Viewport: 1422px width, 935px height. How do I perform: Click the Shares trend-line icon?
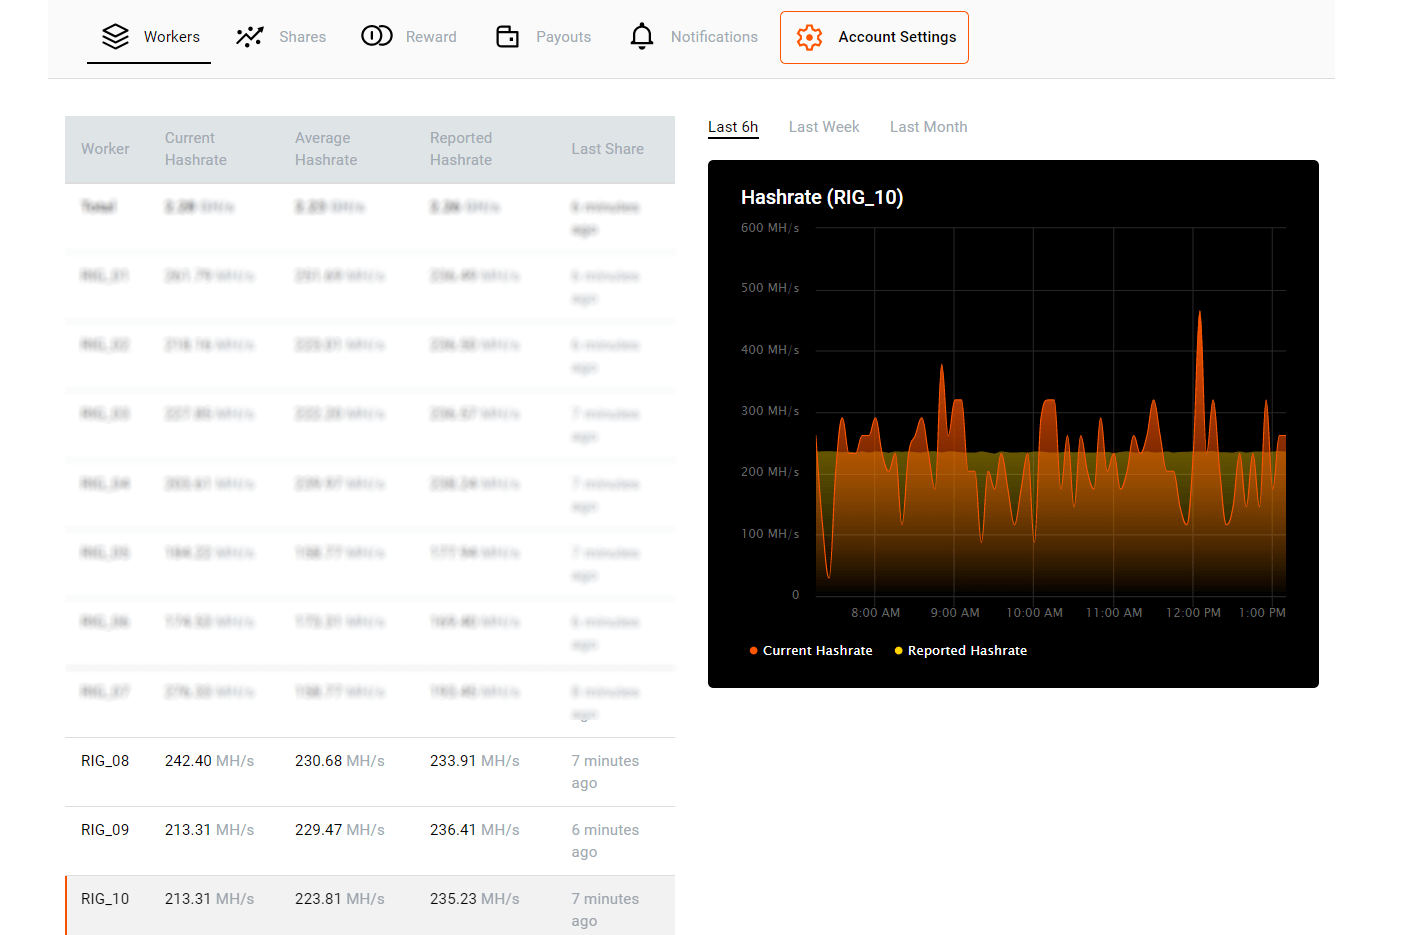click(250, 35)
